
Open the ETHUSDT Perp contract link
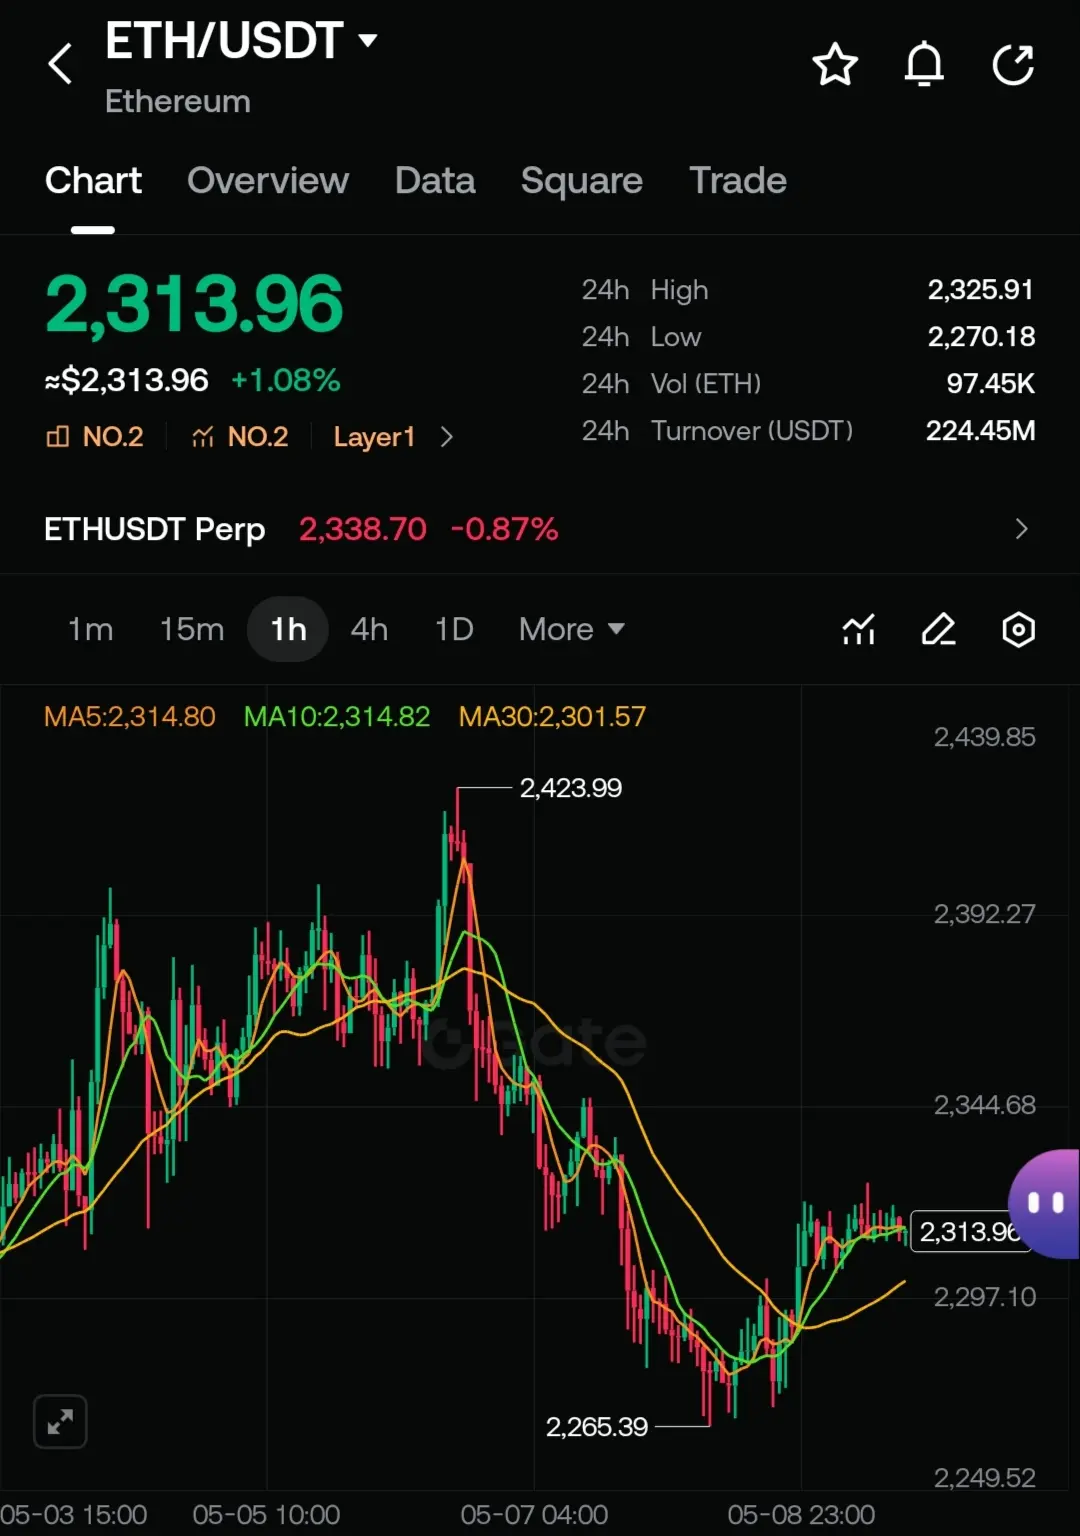[155, 529]
